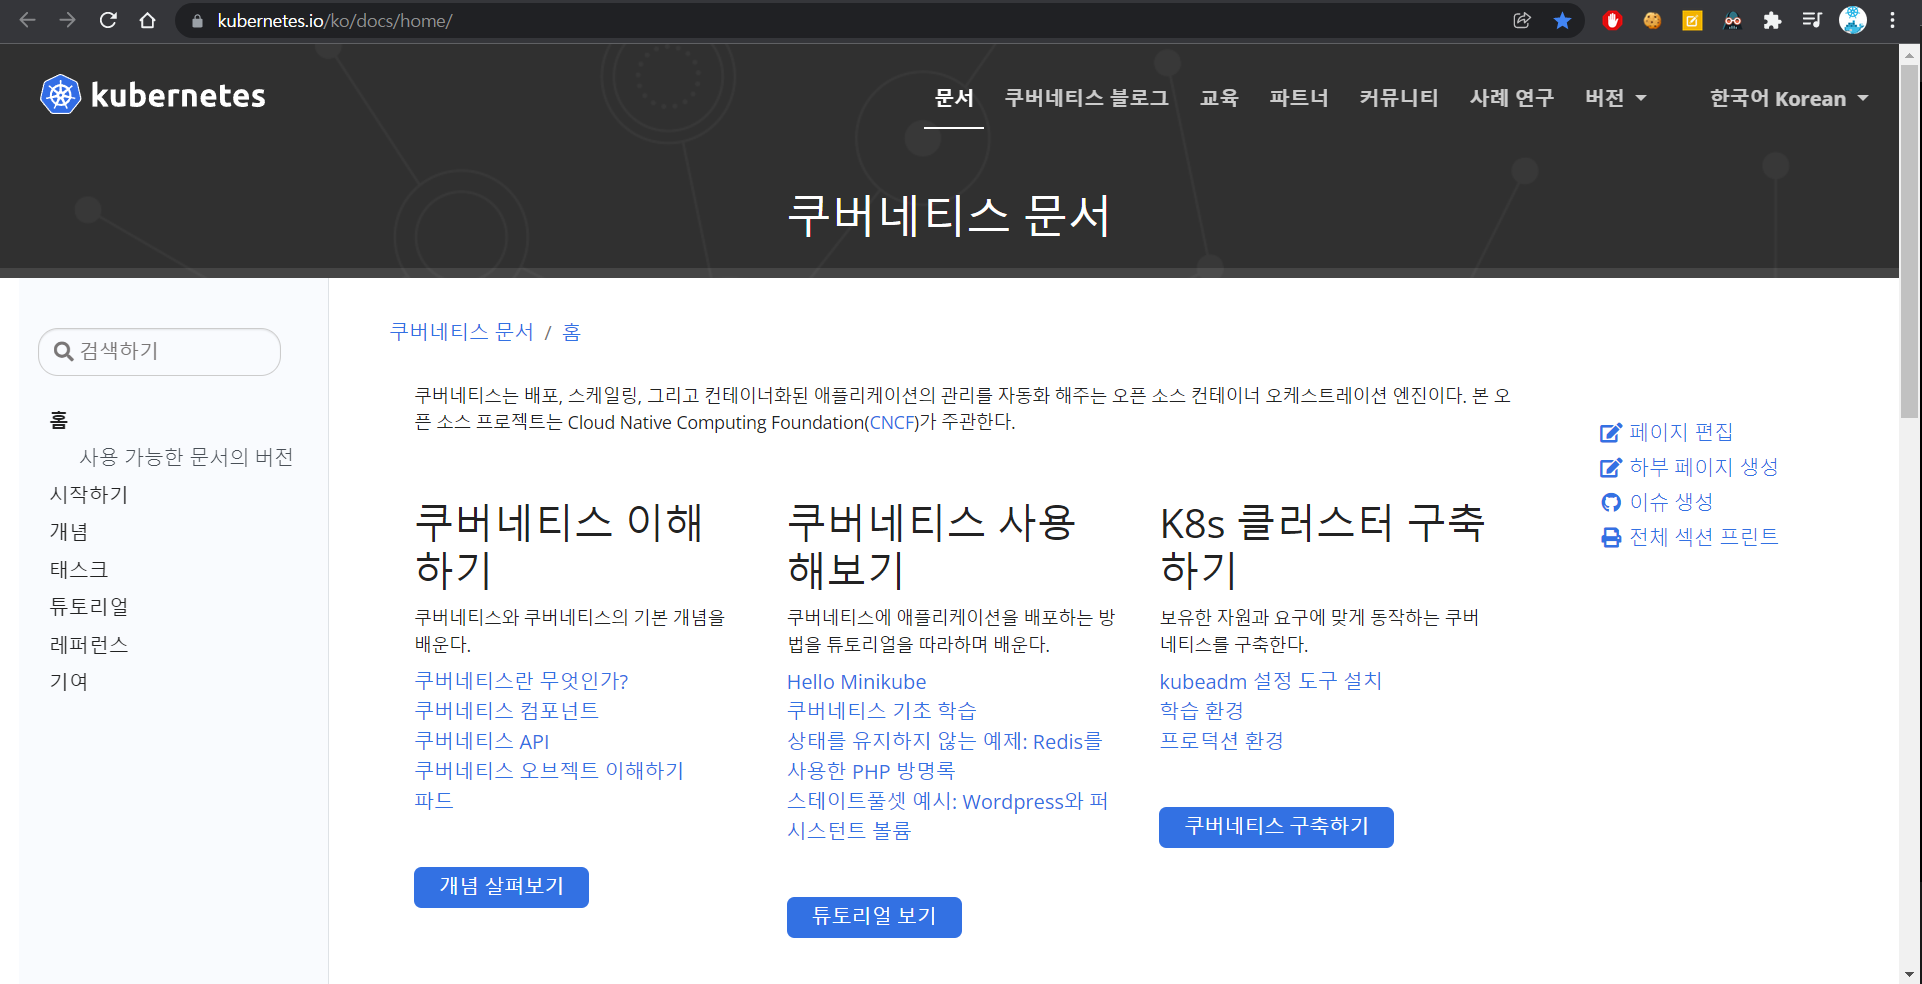Open 파트너 in the top navigation
Image resolution: width=1922 pixels, height=984 pixels.
pos(1299,98)
